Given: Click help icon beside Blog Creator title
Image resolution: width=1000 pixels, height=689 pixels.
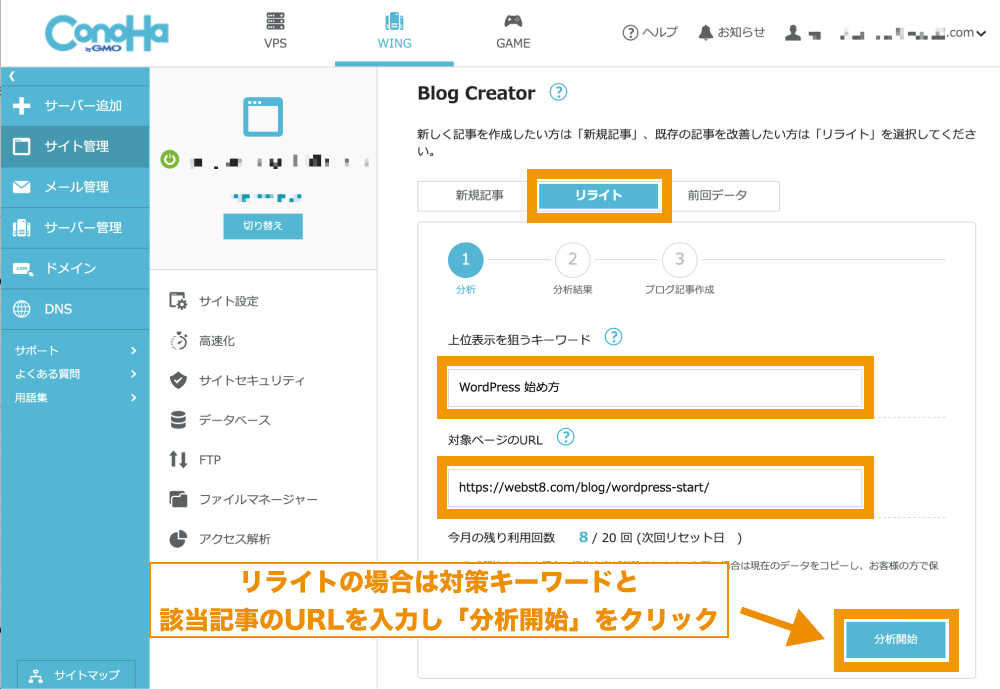Looking at the screenshot, I should click(558, 93).
